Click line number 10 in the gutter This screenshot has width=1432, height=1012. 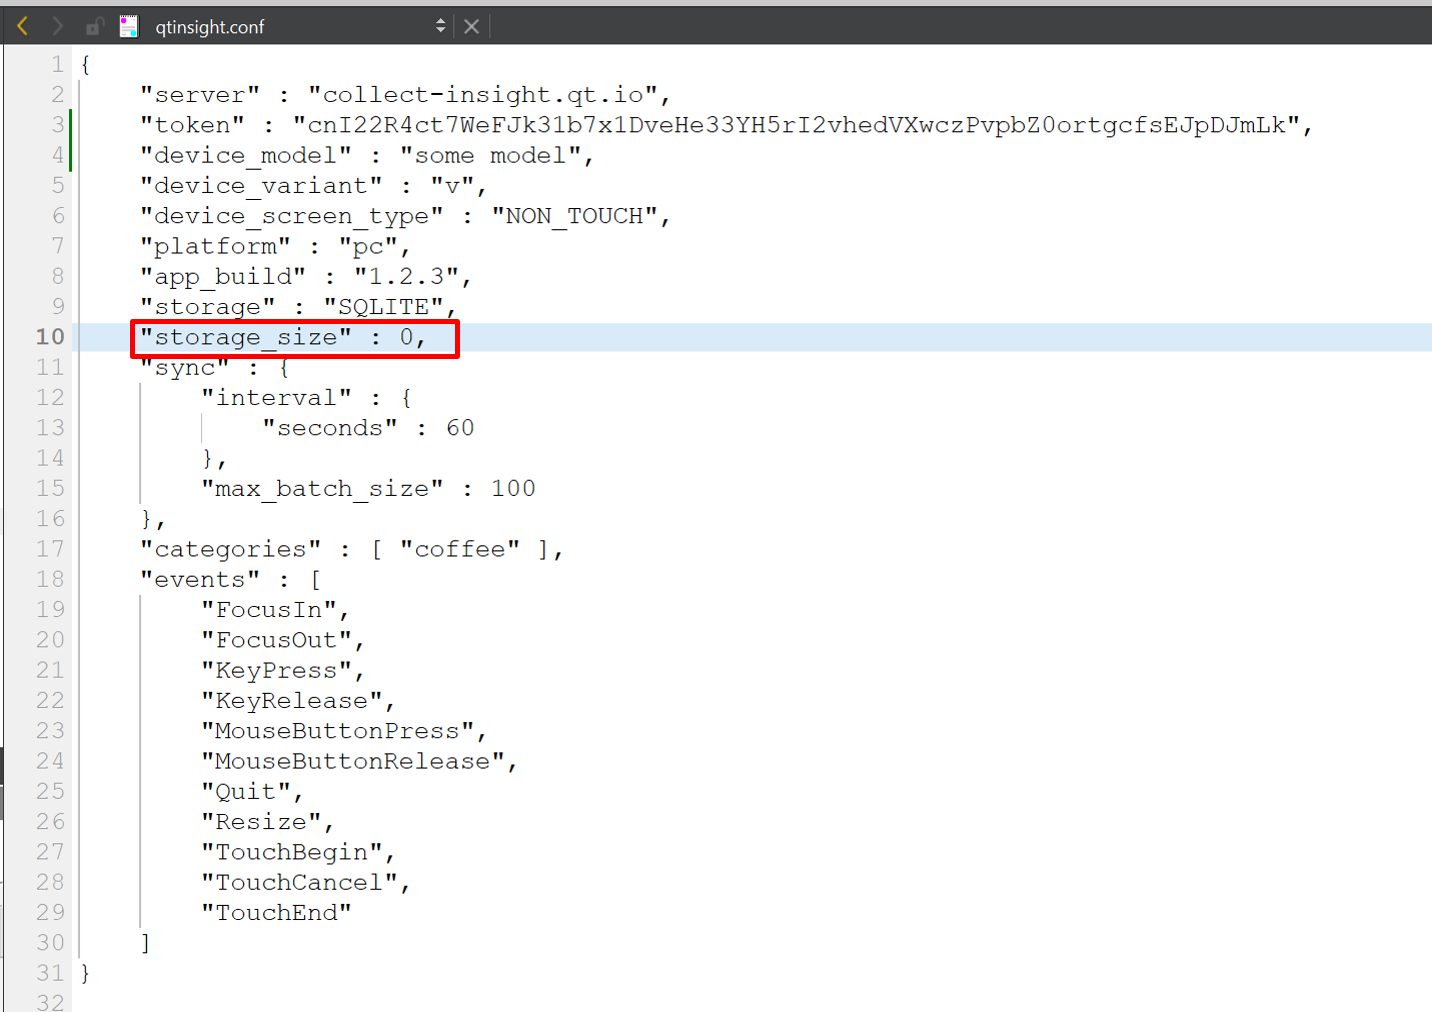click(50, 337)
